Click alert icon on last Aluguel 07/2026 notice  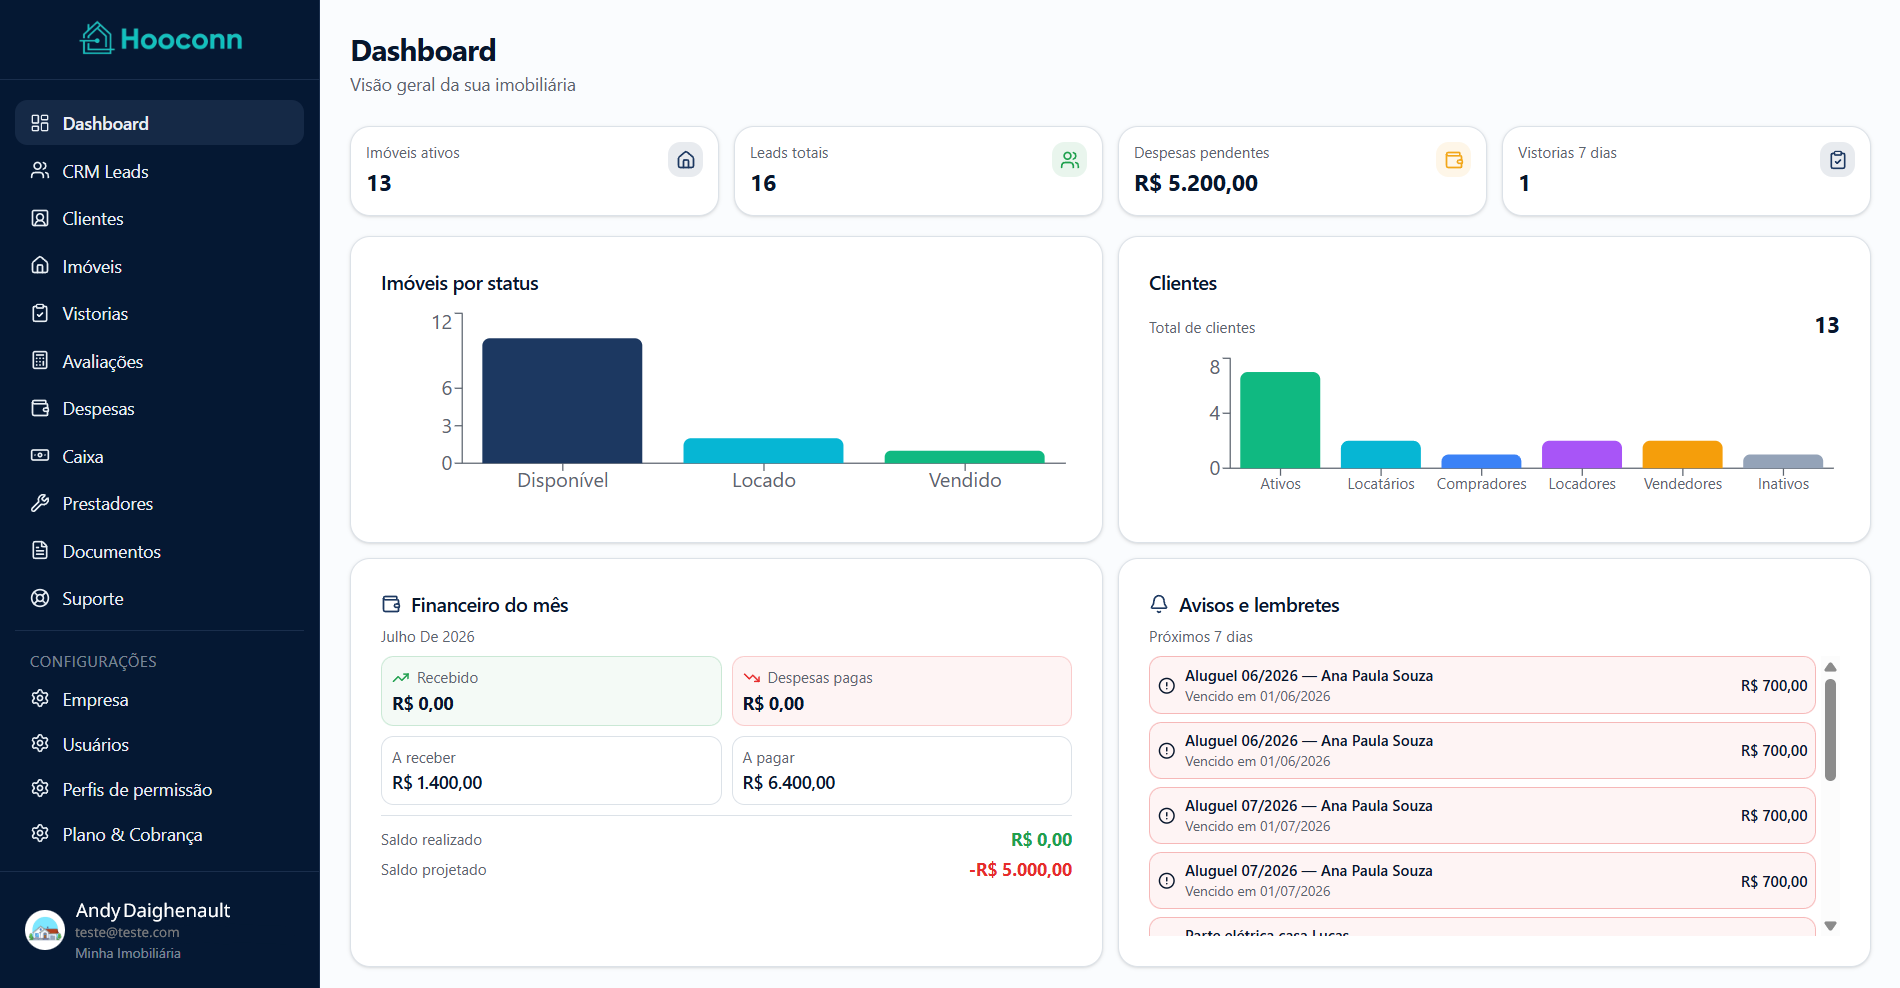pyautogui.click(x=1167, y=881)
